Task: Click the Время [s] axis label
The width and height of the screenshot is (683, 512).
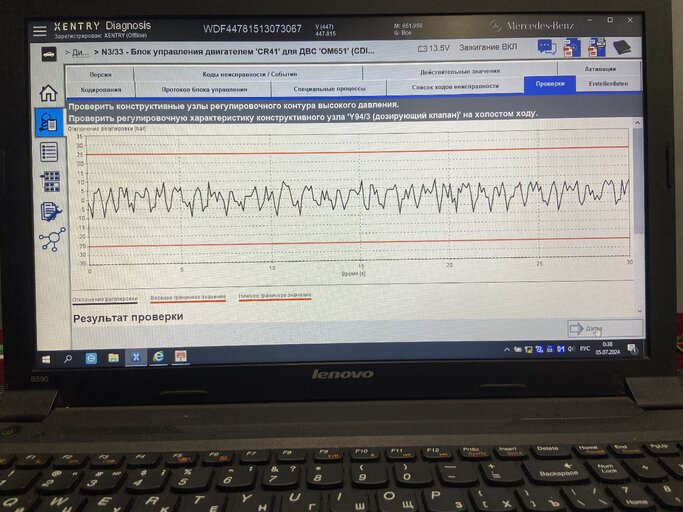Action: (353, 273)
